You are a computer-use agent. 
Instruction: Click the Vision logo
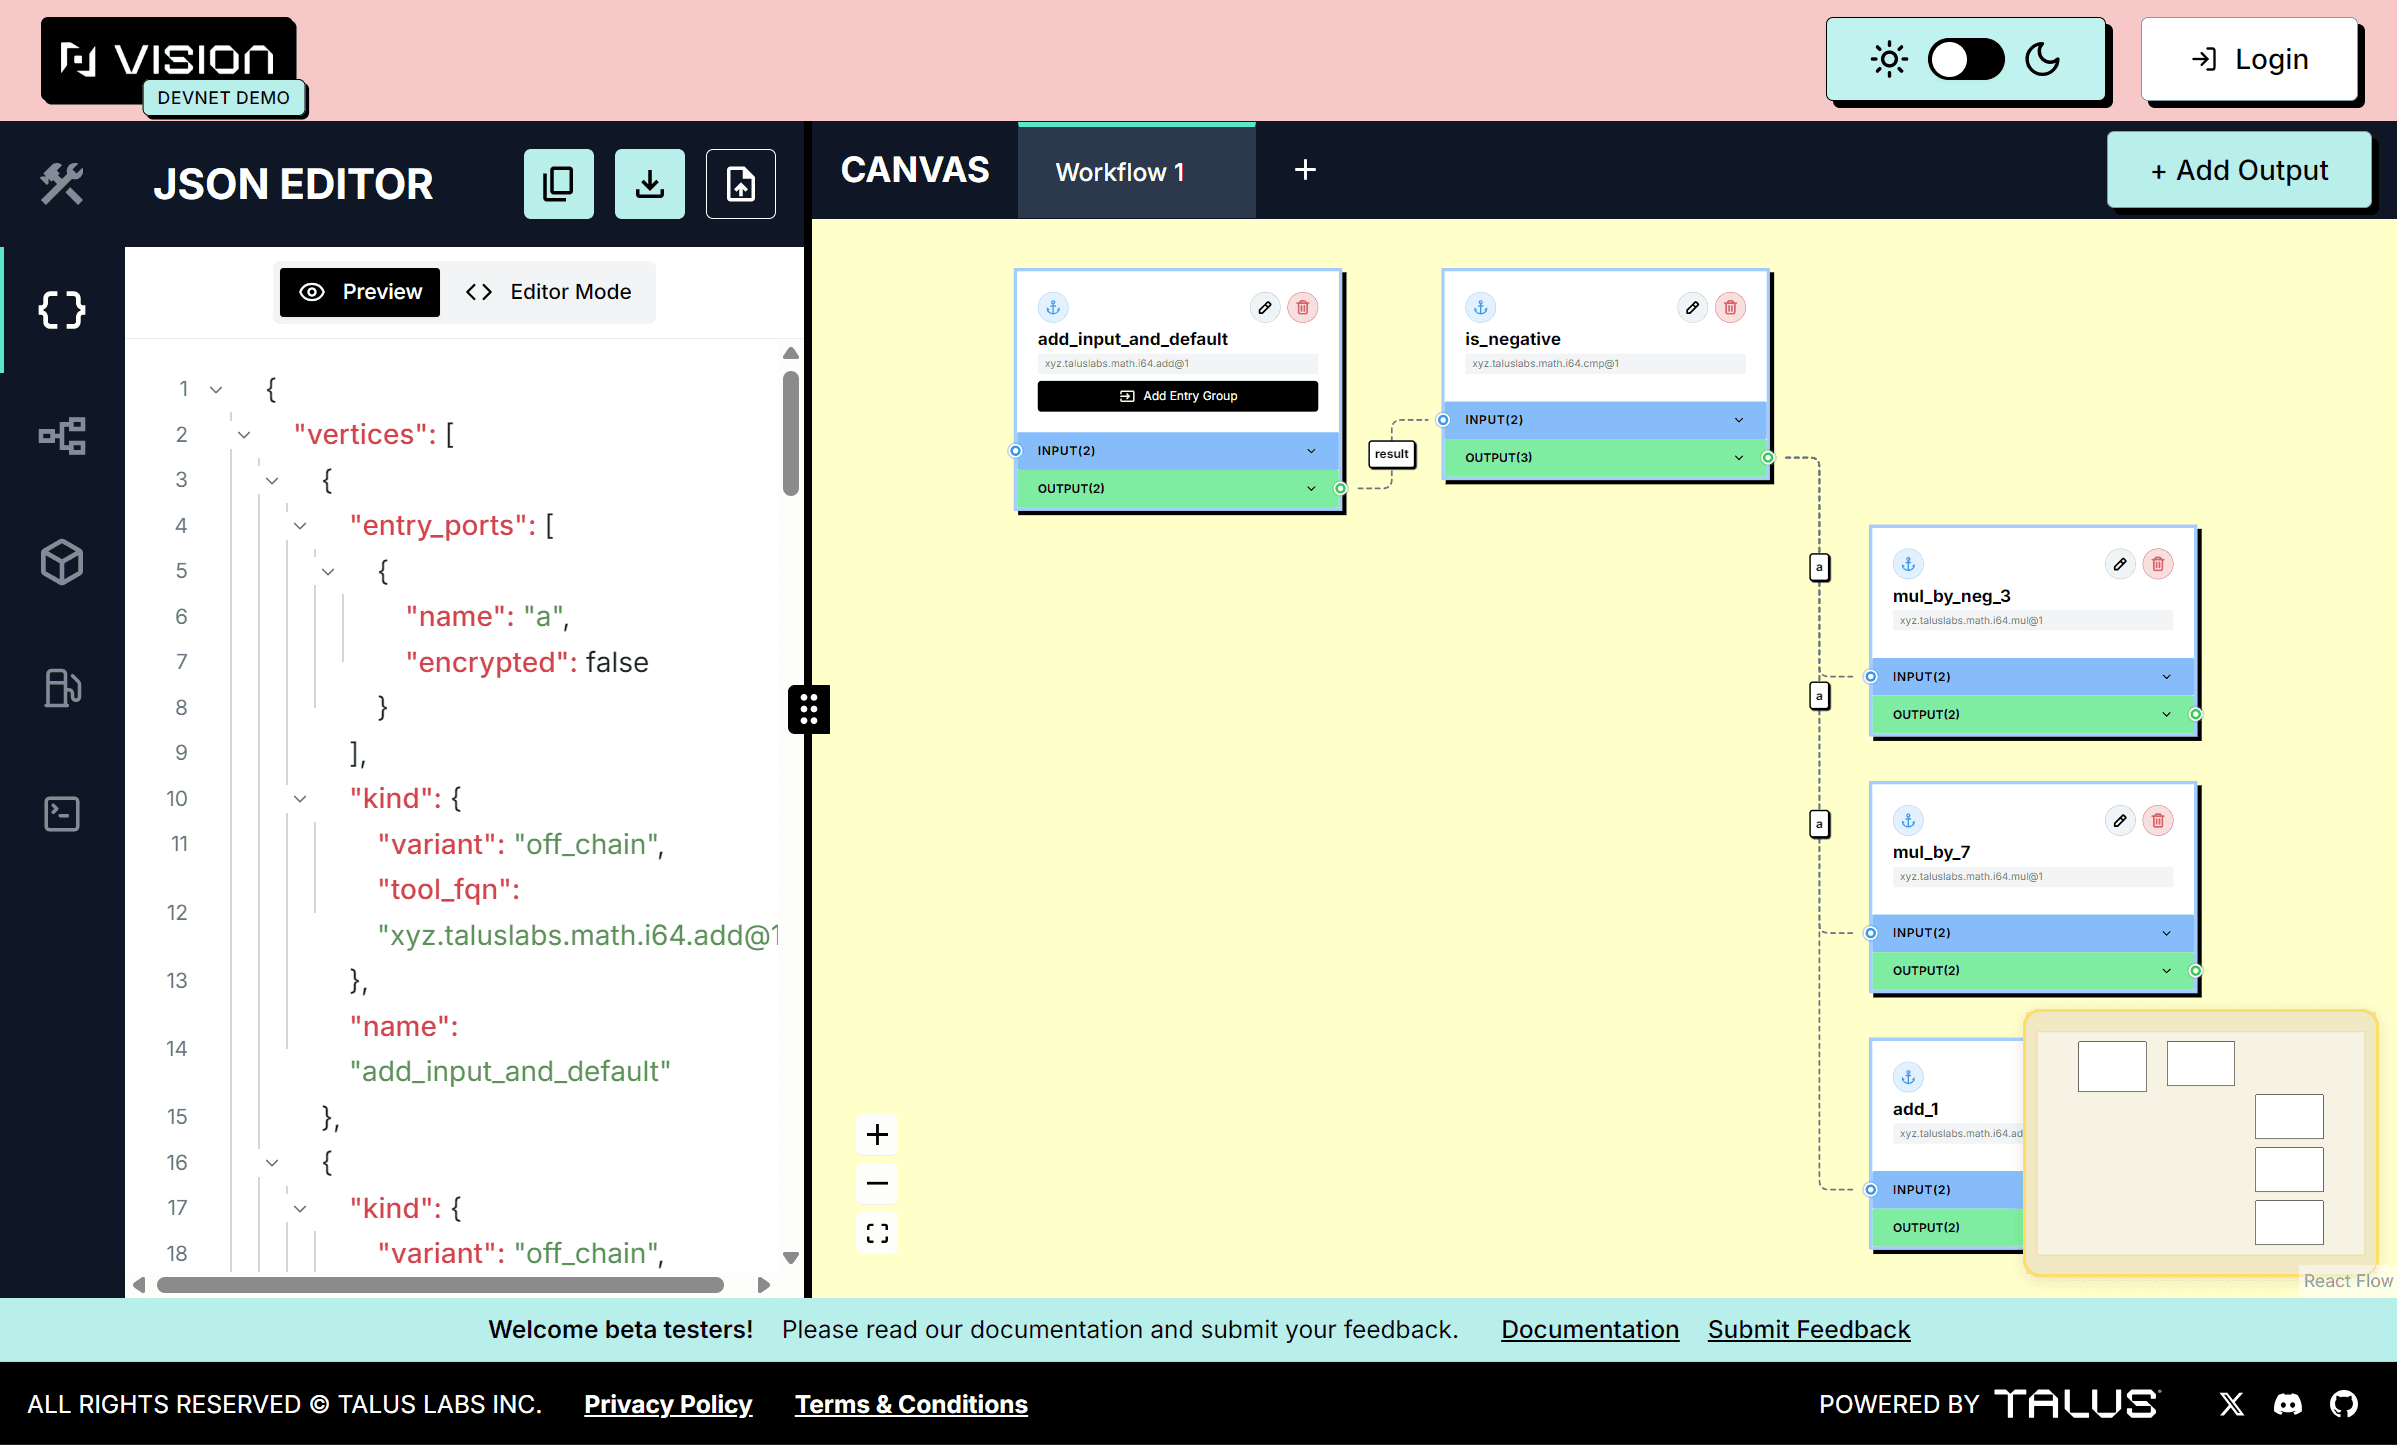[x=169, y=60]
